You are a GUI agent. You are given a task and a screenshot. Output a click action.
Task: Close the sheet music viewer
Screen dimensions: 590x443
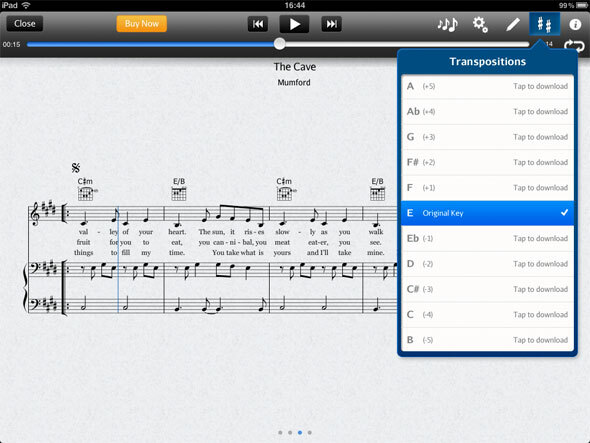click(24, 24)
